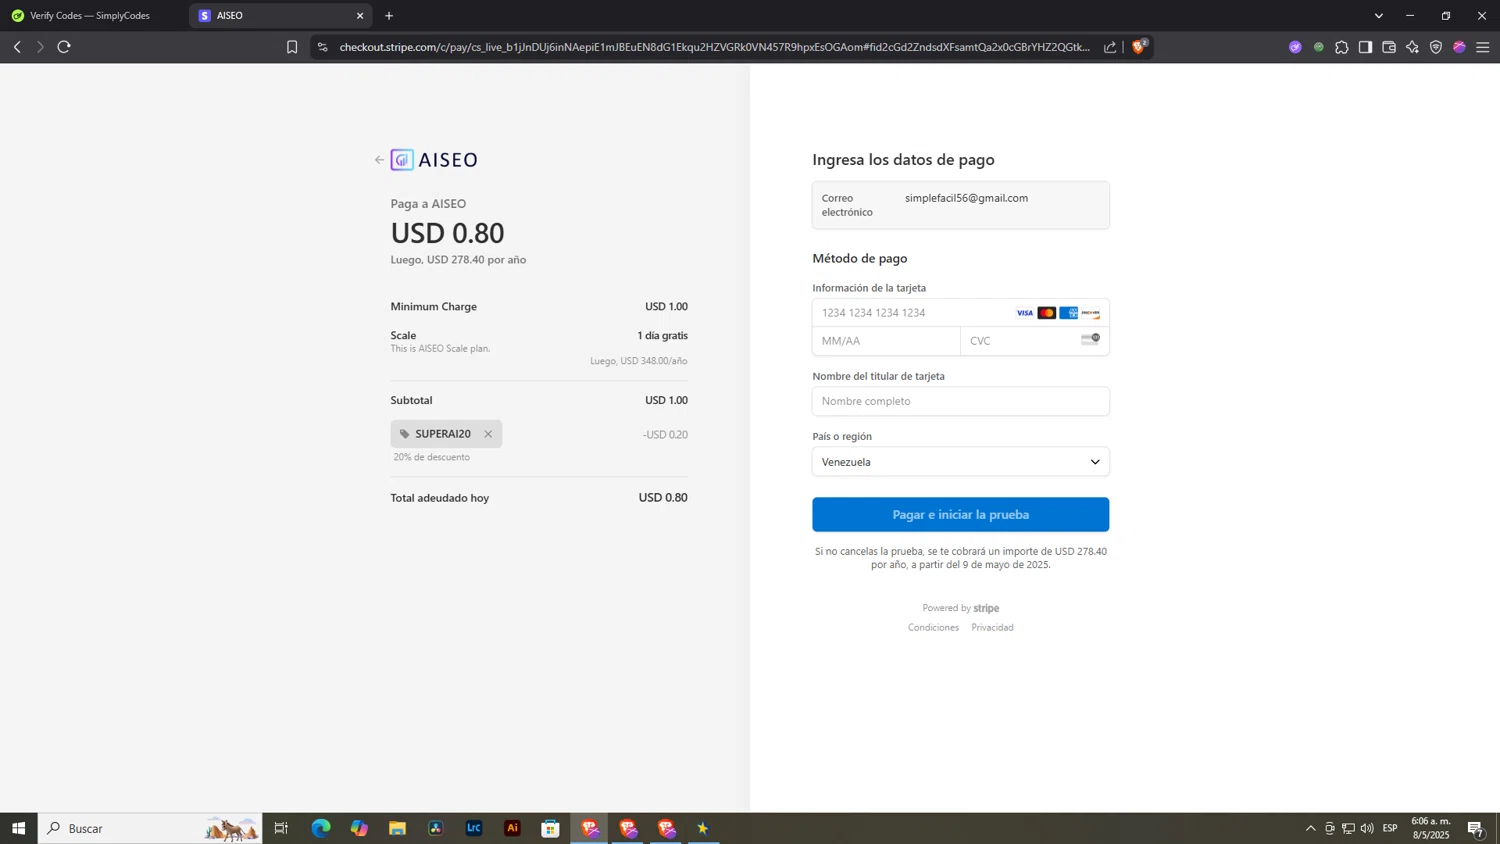The image size is (1500, 844).
Task: Open the Powered by Stripe link
Action: pos(961,608)
